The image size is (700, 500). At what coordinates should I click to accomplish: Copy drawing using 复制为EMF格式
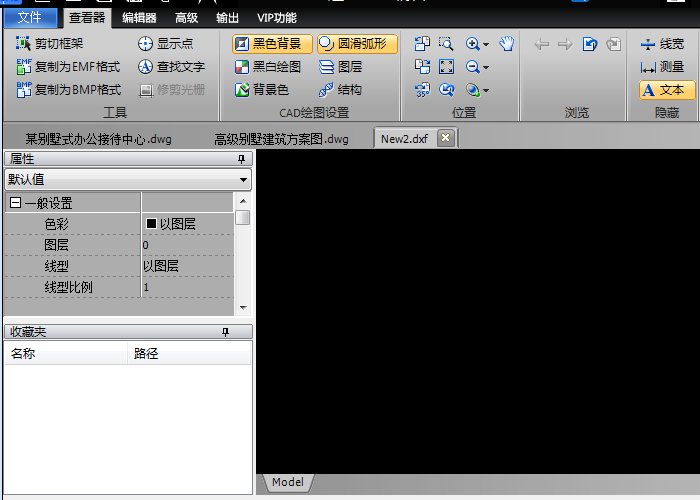(x=68, y=67)
